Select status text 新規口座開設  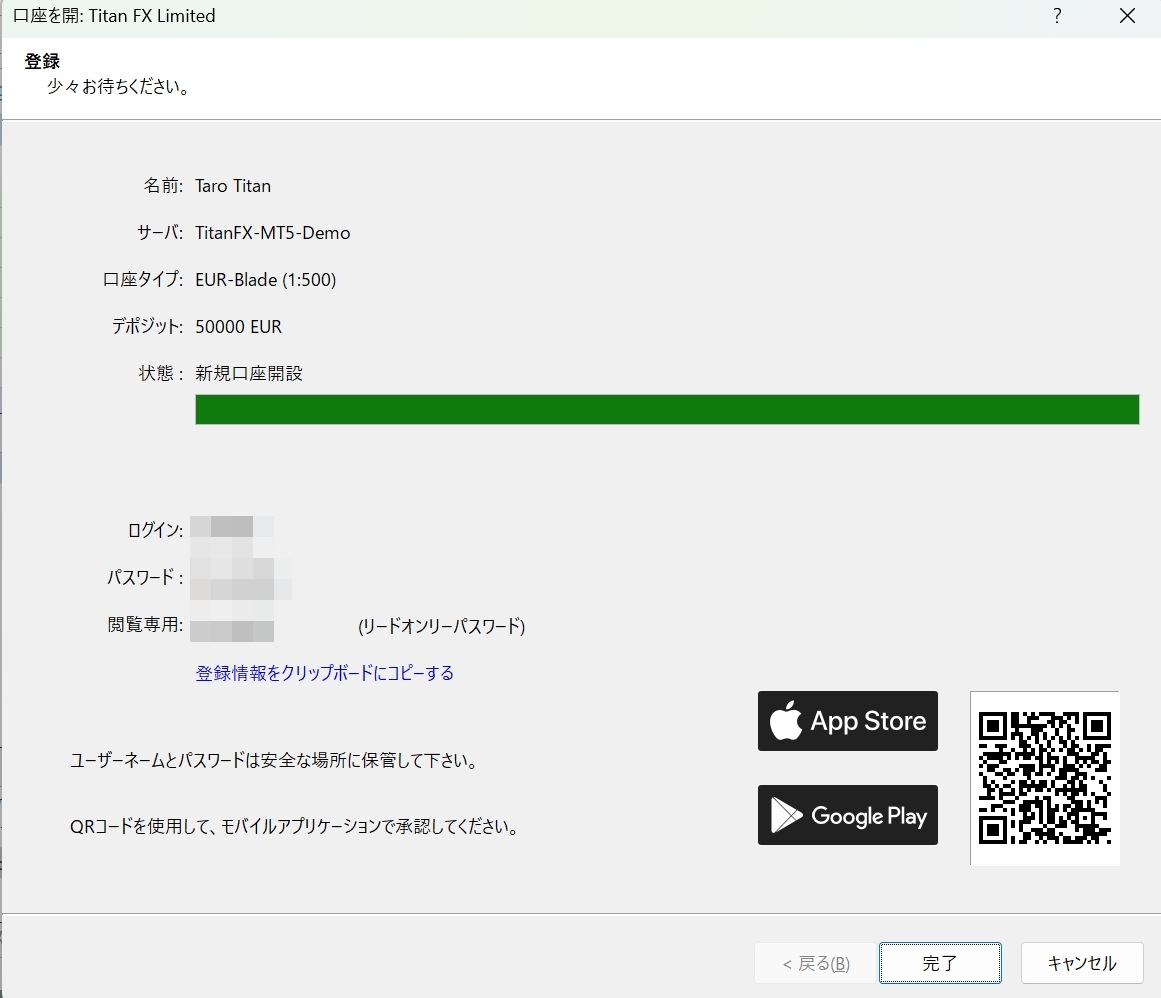pos(249,373)
